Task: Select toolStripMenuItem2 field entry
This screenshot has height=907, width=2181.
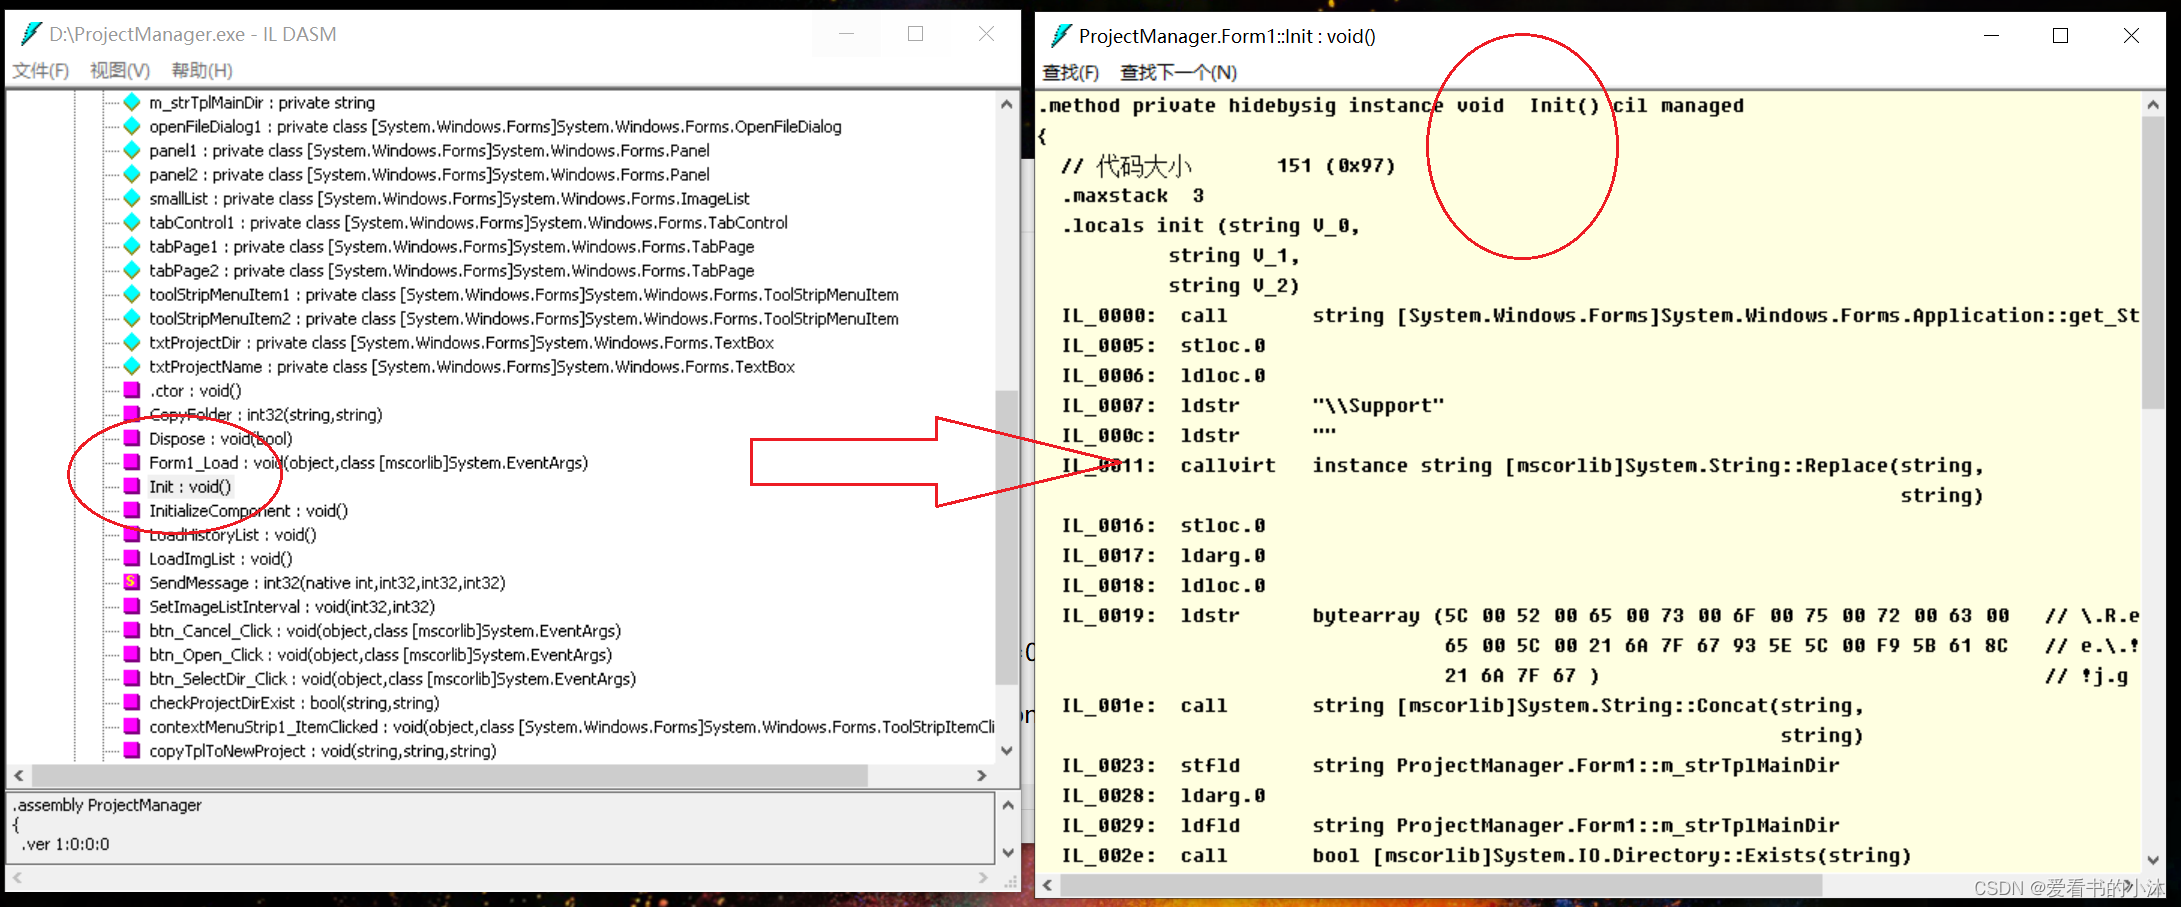Action: (523, 319)
